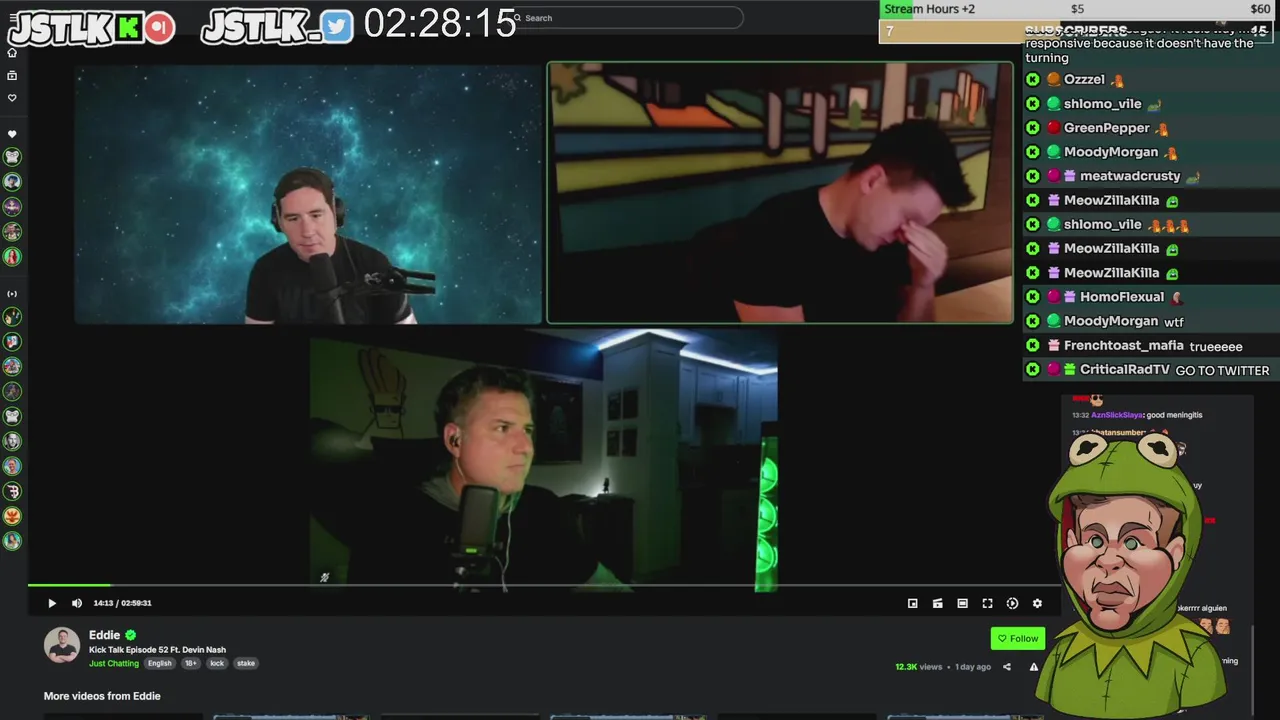Click chat username meatwadcrusty

[x=1130, y=176]
